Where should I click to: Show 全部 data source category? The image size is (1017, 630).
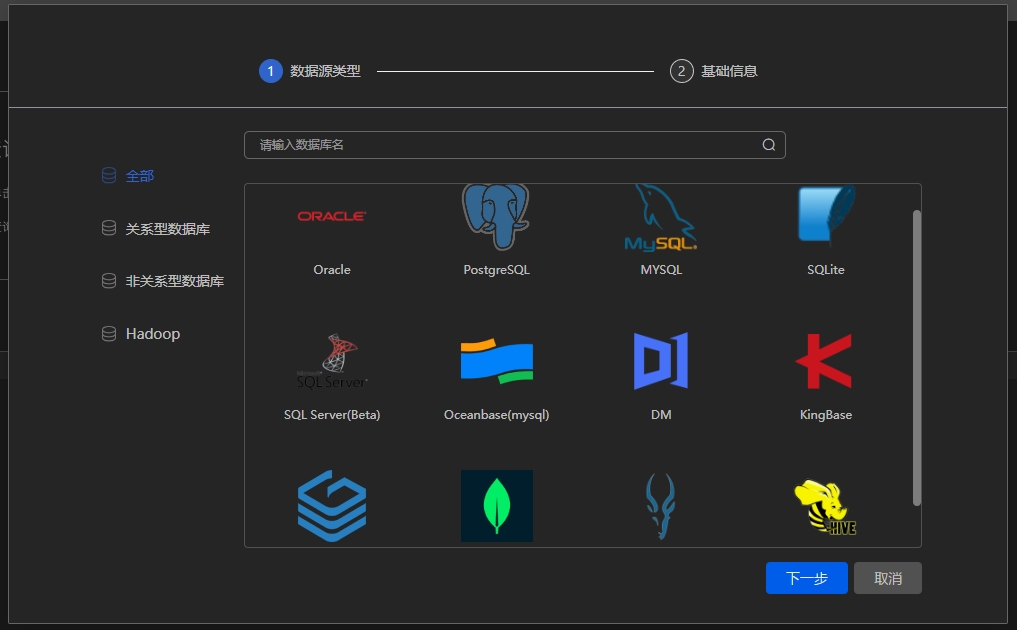click(x=139, y=176)
